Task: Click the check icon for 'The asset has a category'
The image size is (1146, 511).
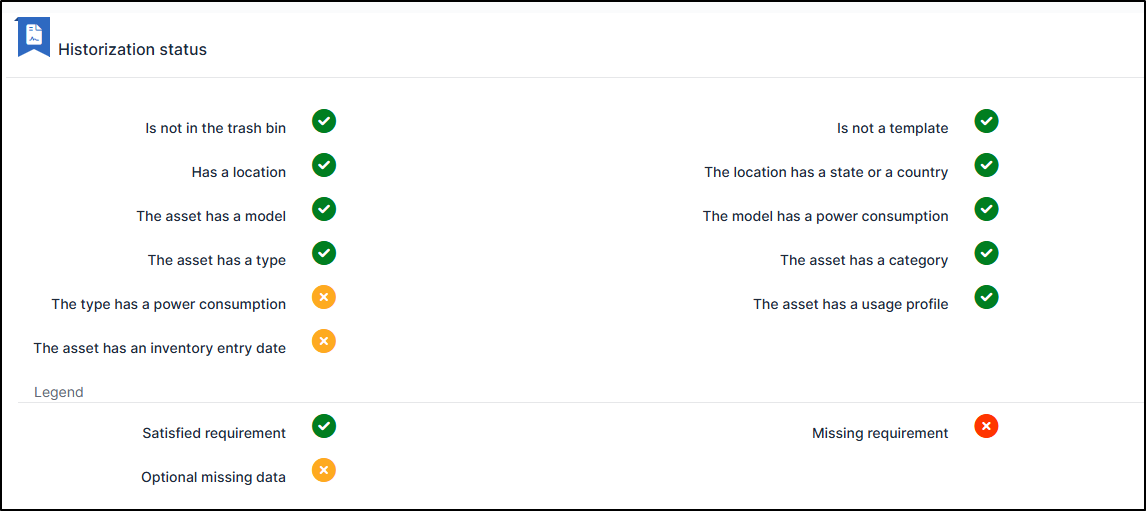Action: click(x=986, y=253)
